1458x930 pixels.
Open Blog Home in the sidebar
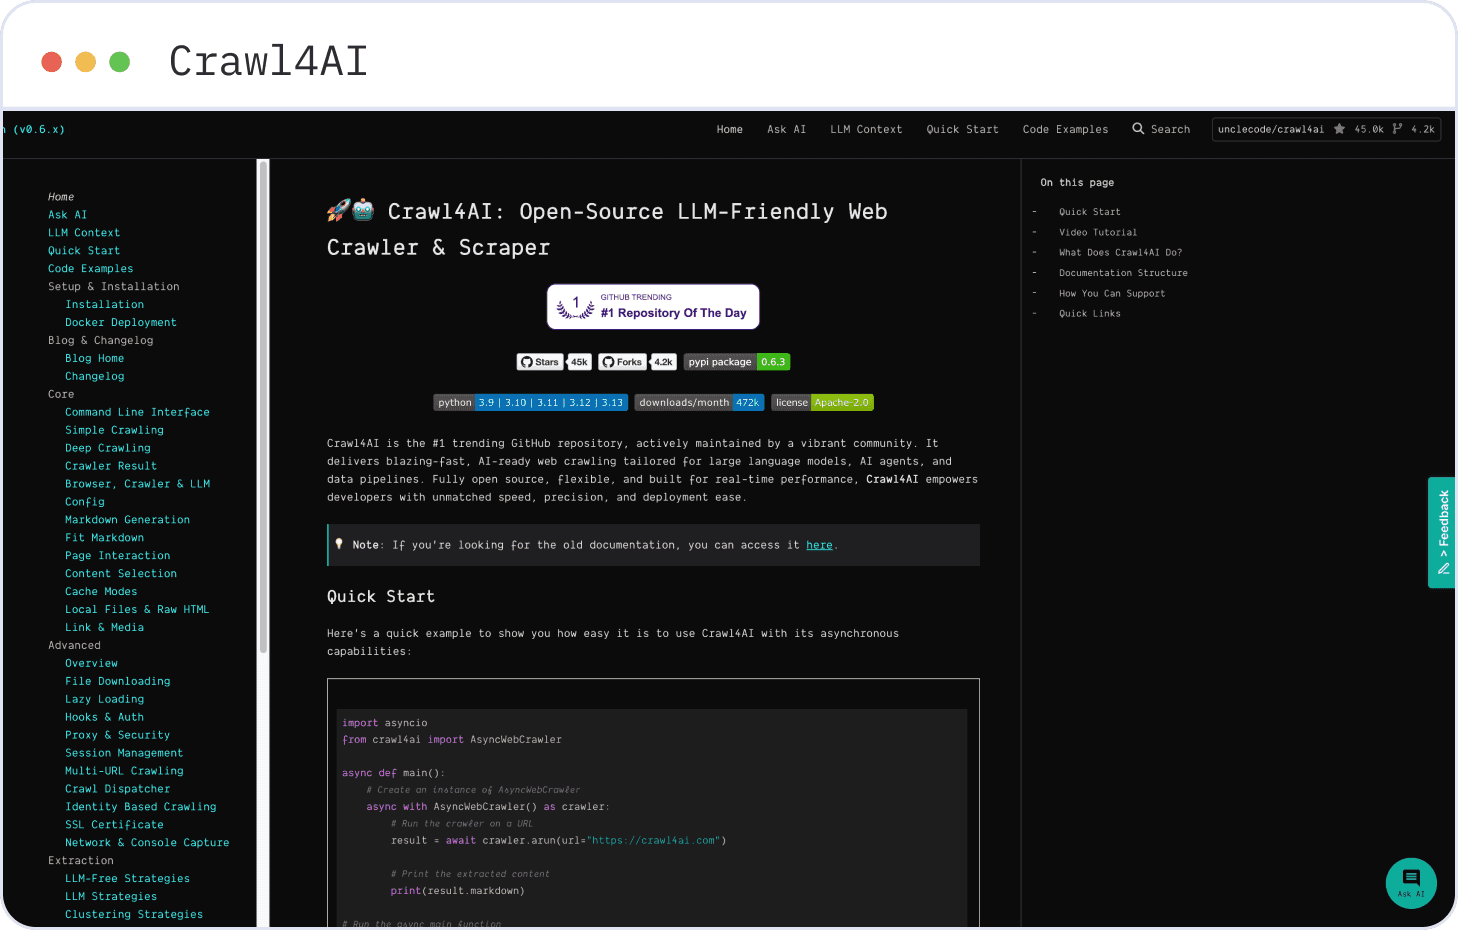click(x=95, y=359)
